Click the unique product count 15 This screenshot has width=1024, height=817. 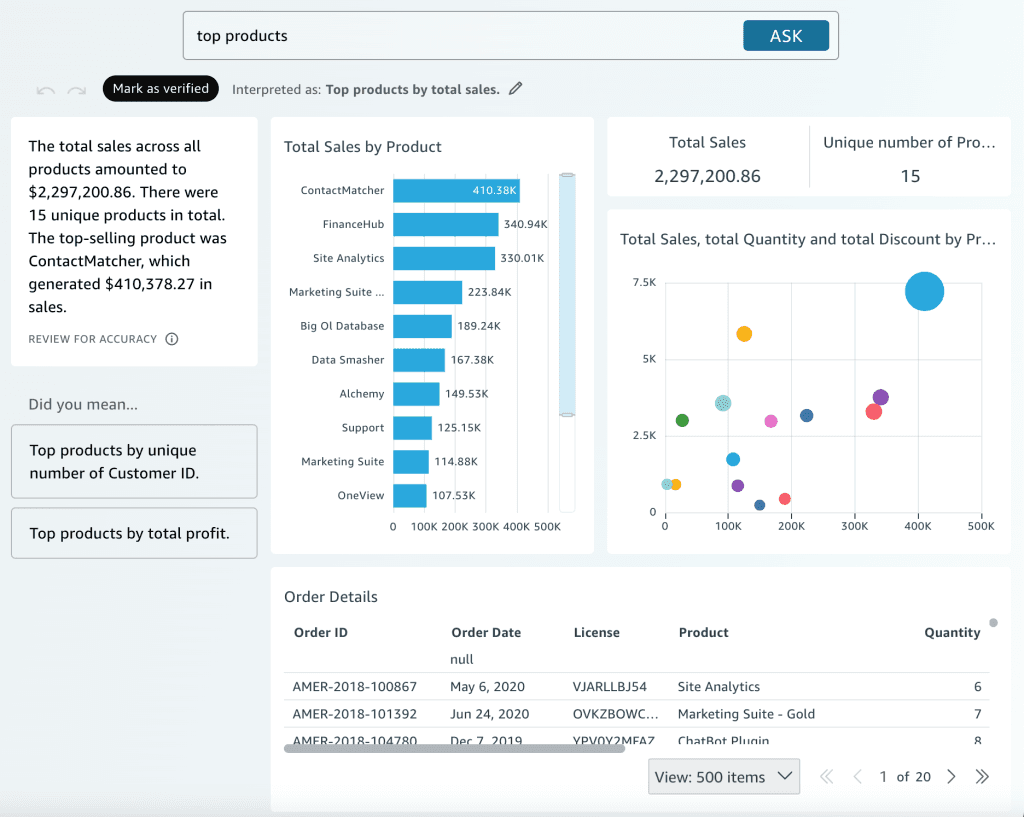pyautogui.click(x=910, y=176)
